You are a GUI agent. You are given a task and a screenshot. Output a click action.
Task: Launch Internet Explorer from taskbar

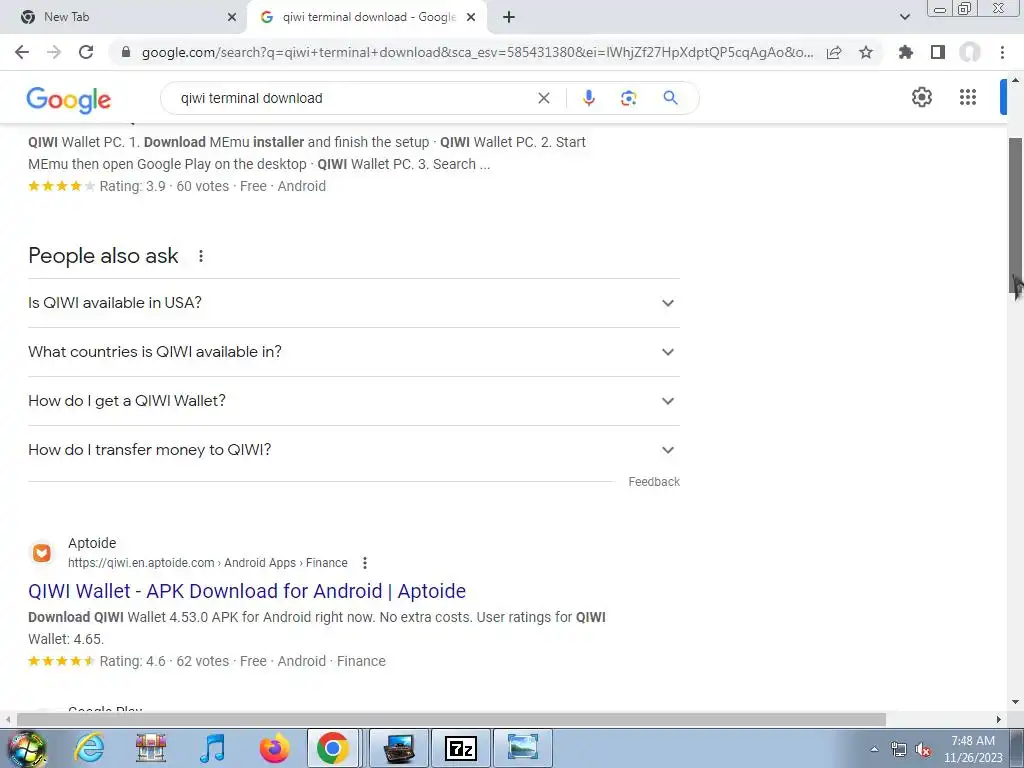(89, 748)
